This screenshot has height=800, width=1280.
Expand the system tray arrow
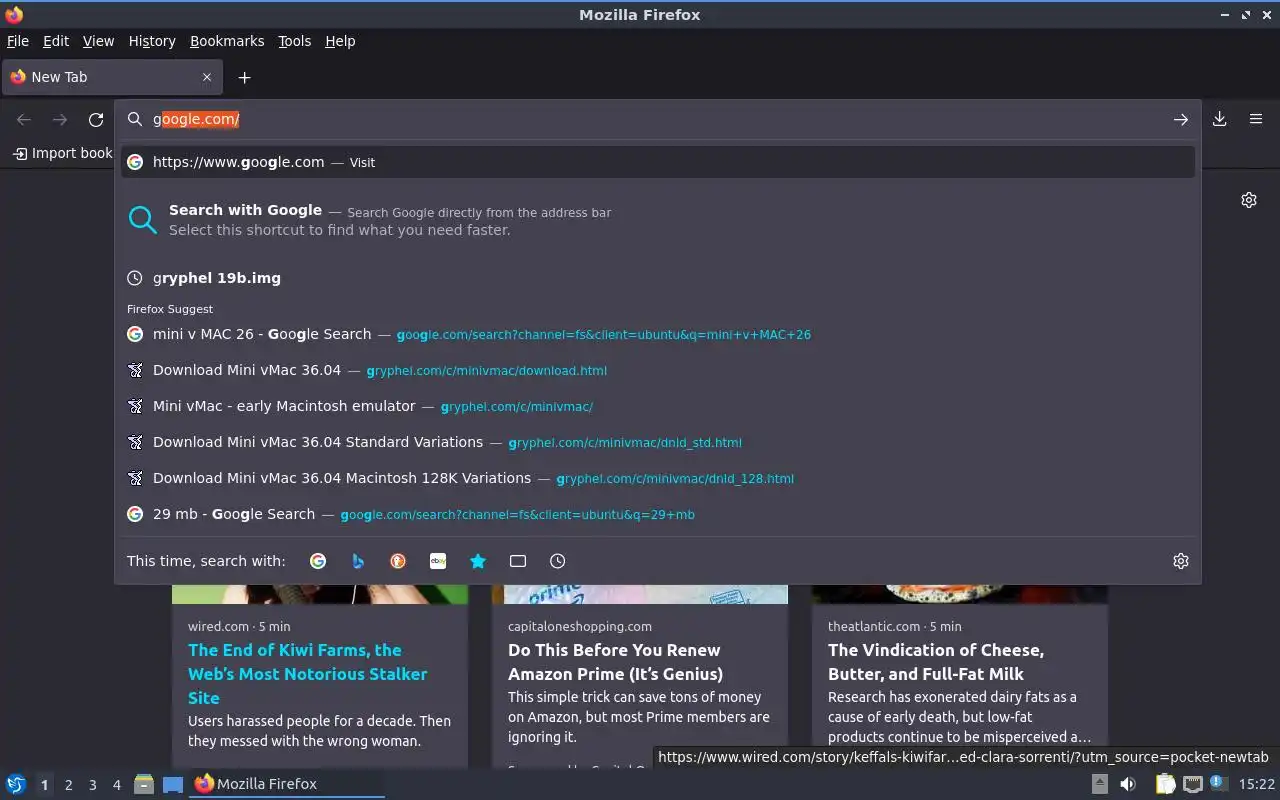click(x=1100, y=784)
